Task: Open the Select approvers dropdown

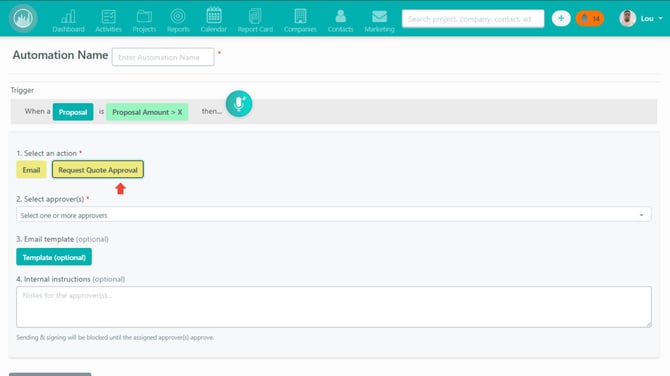Action: (x=334, y=214)
